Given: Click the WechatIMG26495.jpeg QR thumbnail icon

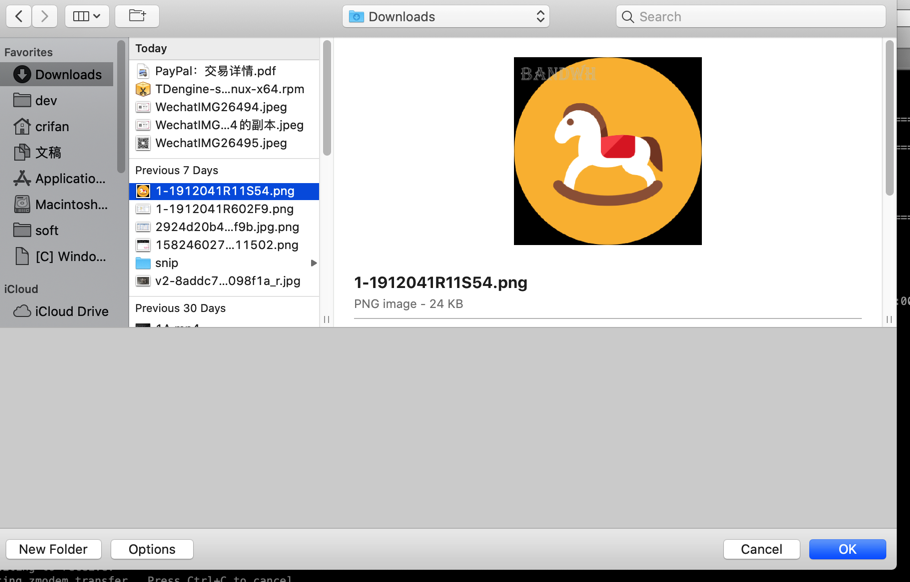Looking at the screenshot, I should [x=143, y=143].
